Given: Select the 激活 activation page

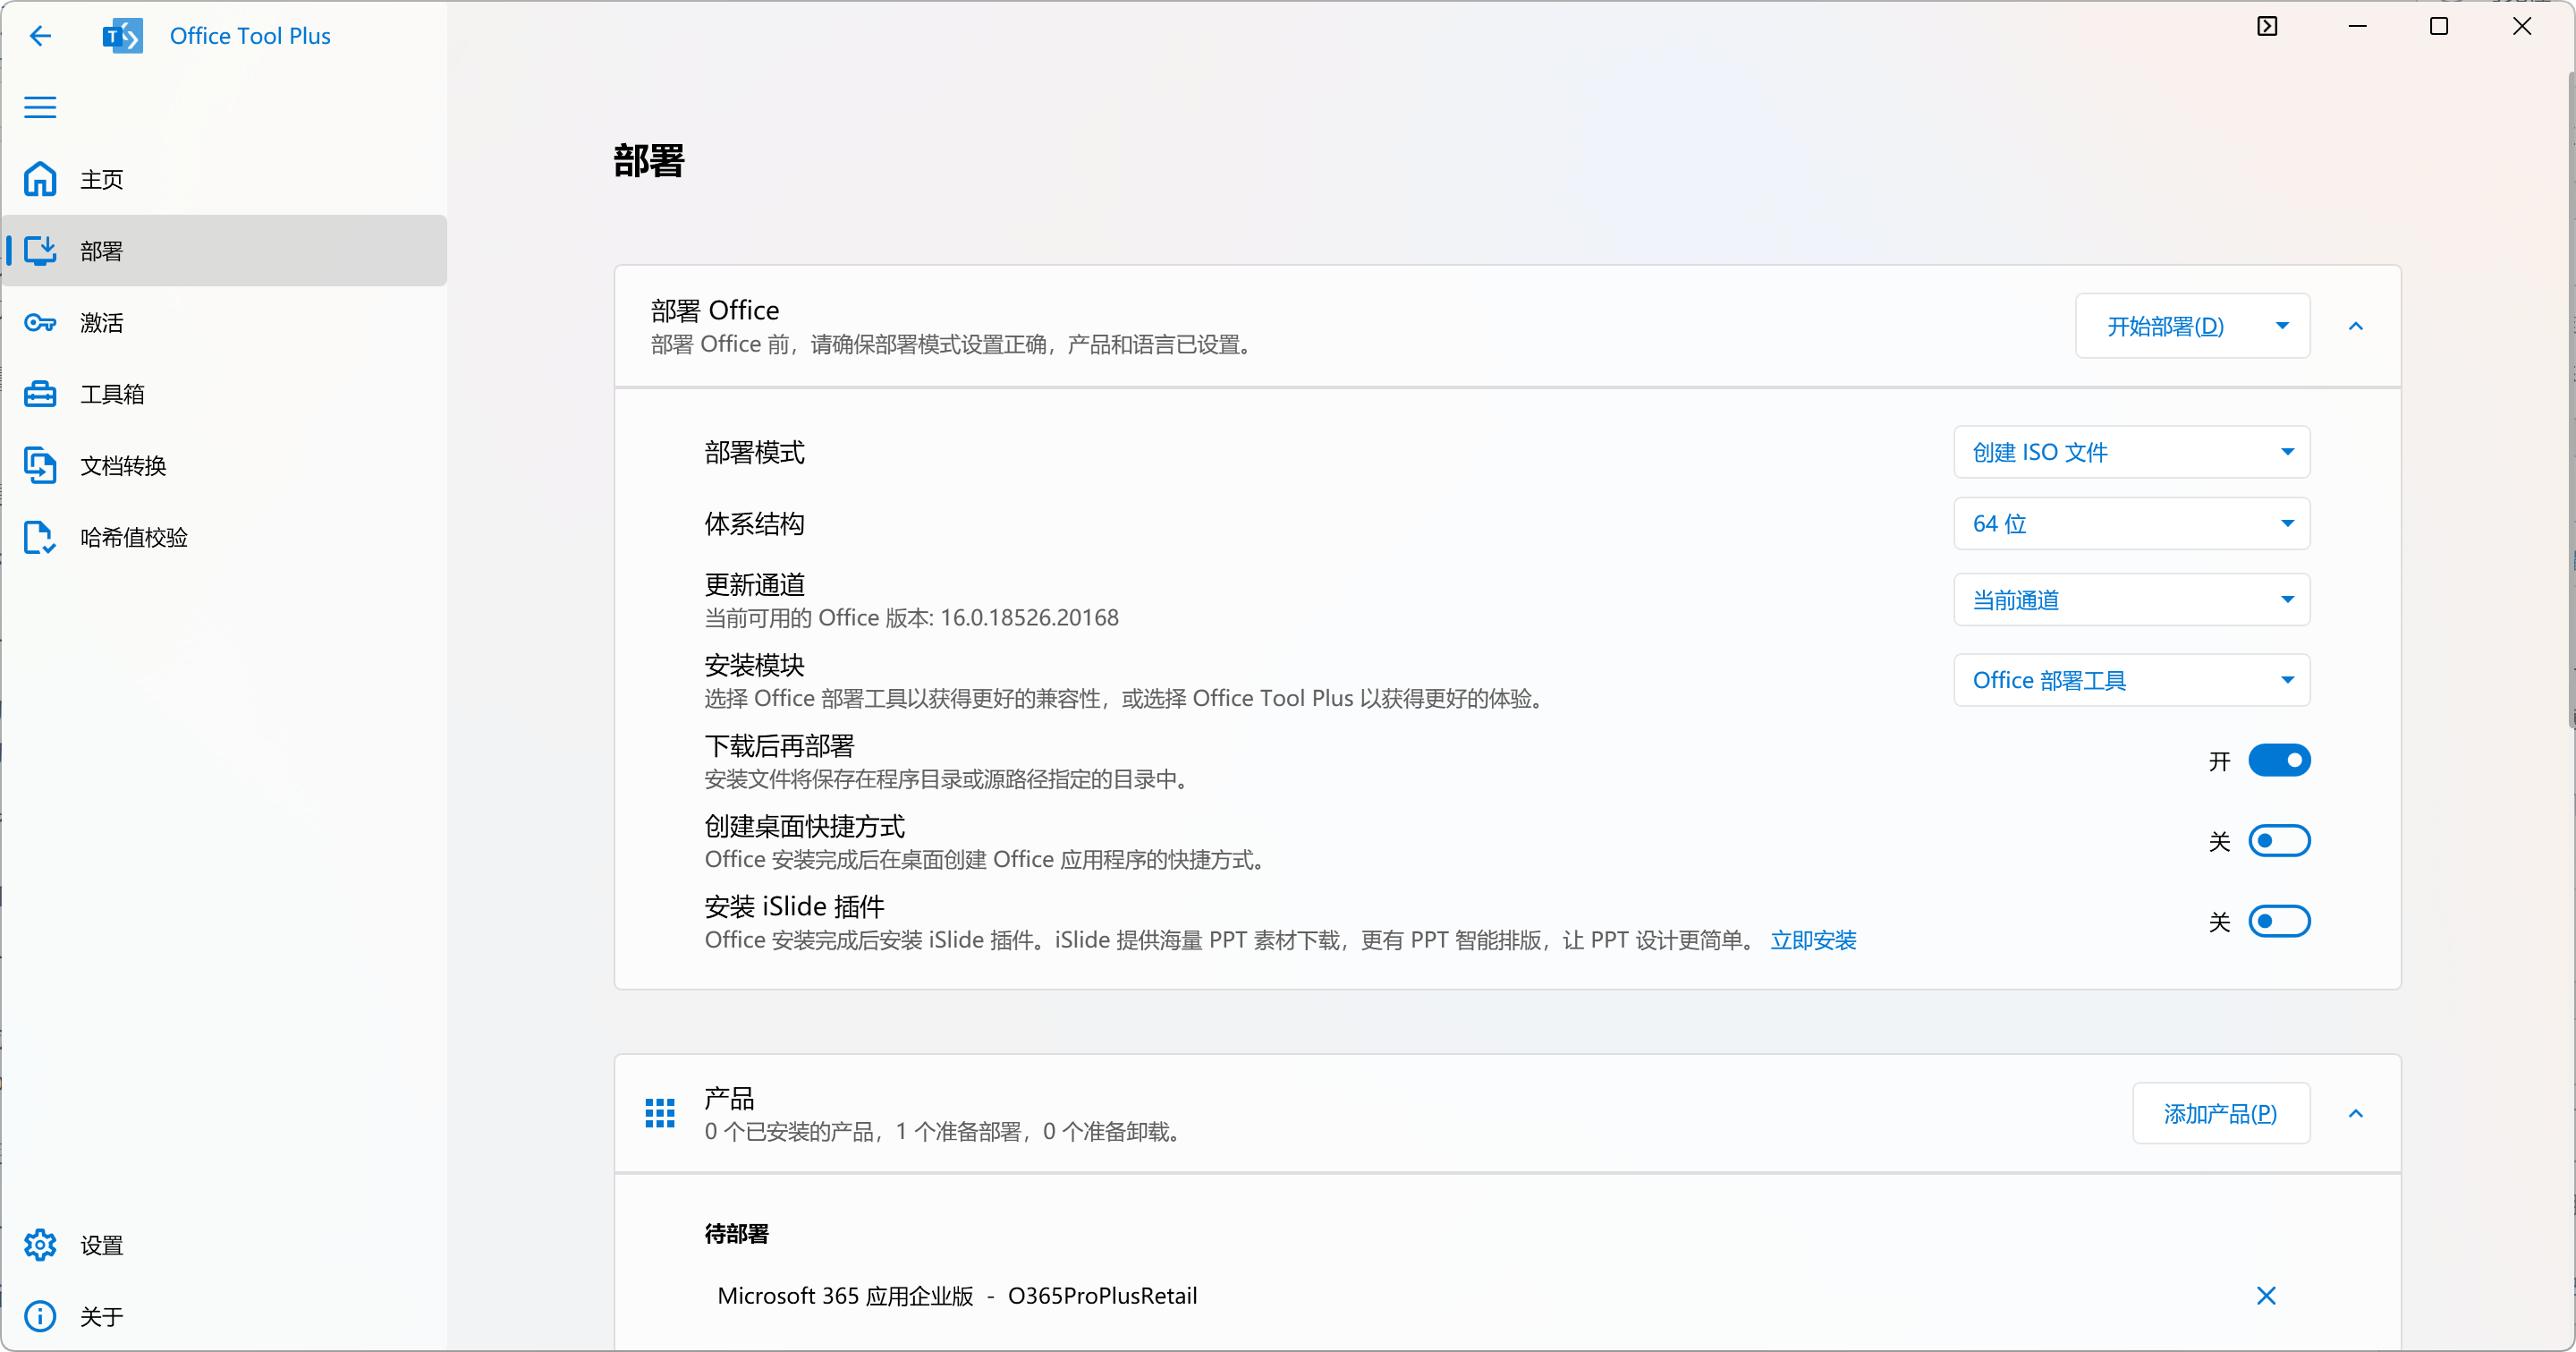Looking at the screenshot, I should tap(102, 322).
